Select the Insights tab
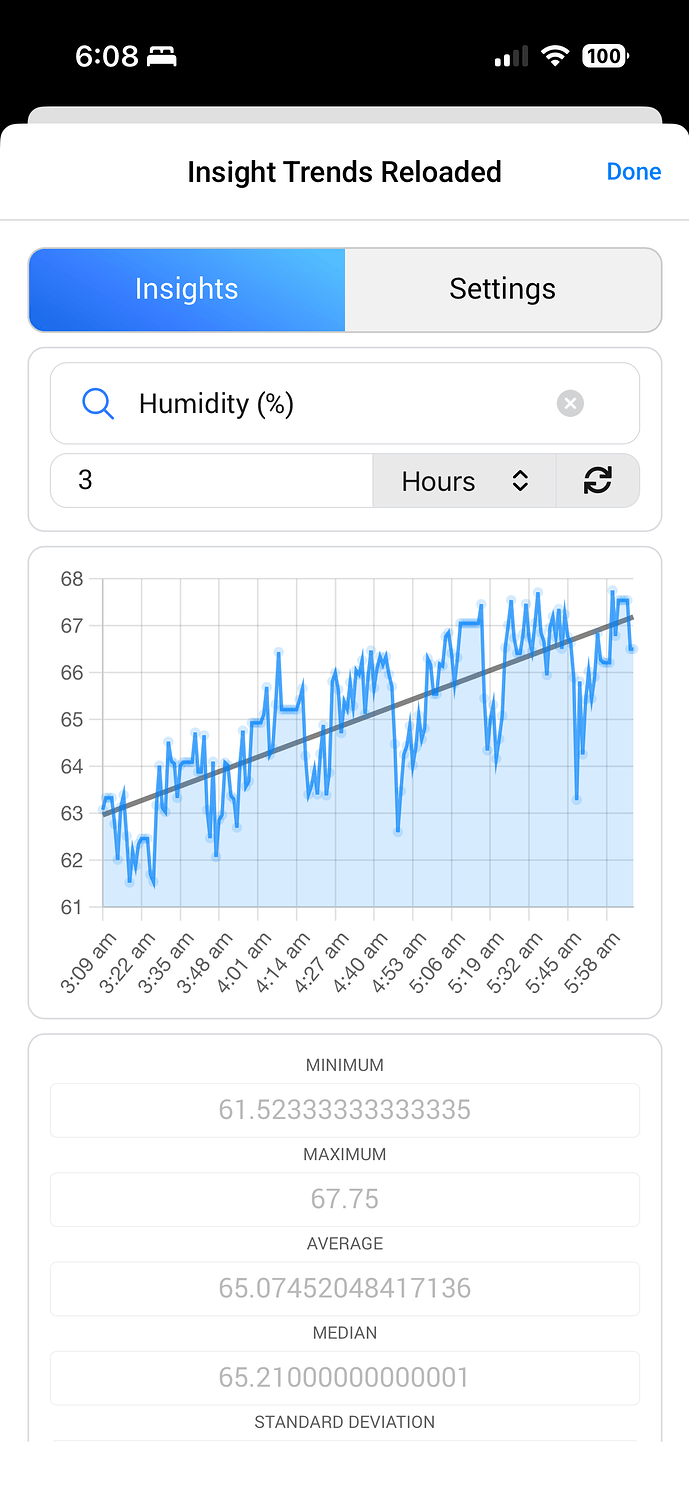The image size is (689, 1500). click(187, 289)
